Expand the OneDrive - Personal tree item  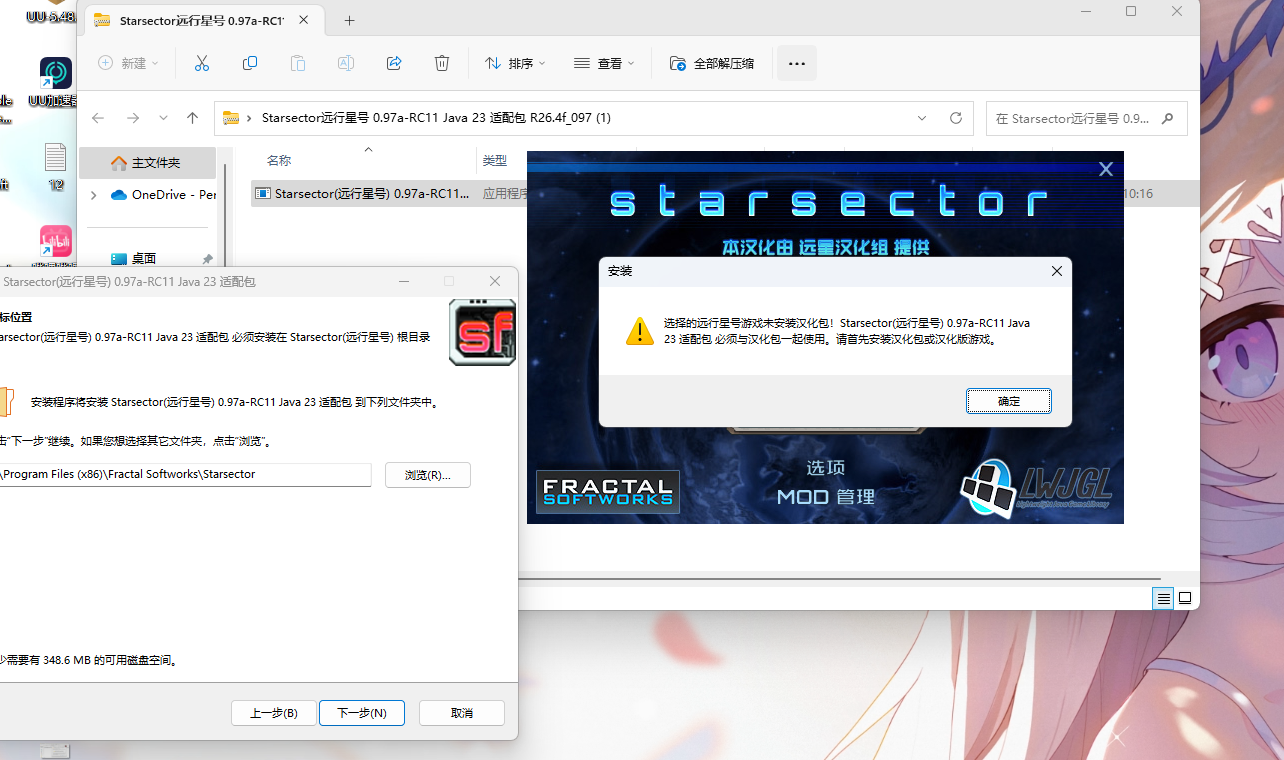[93, 194]
